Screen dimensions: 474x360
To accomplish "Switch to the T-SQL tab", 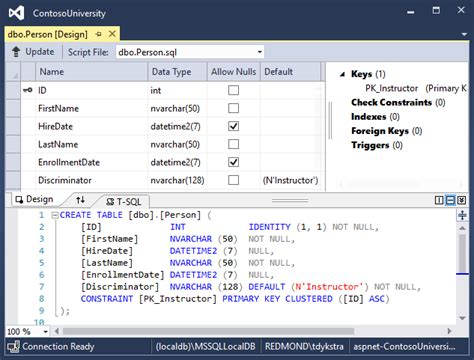I will pos(124,201).
